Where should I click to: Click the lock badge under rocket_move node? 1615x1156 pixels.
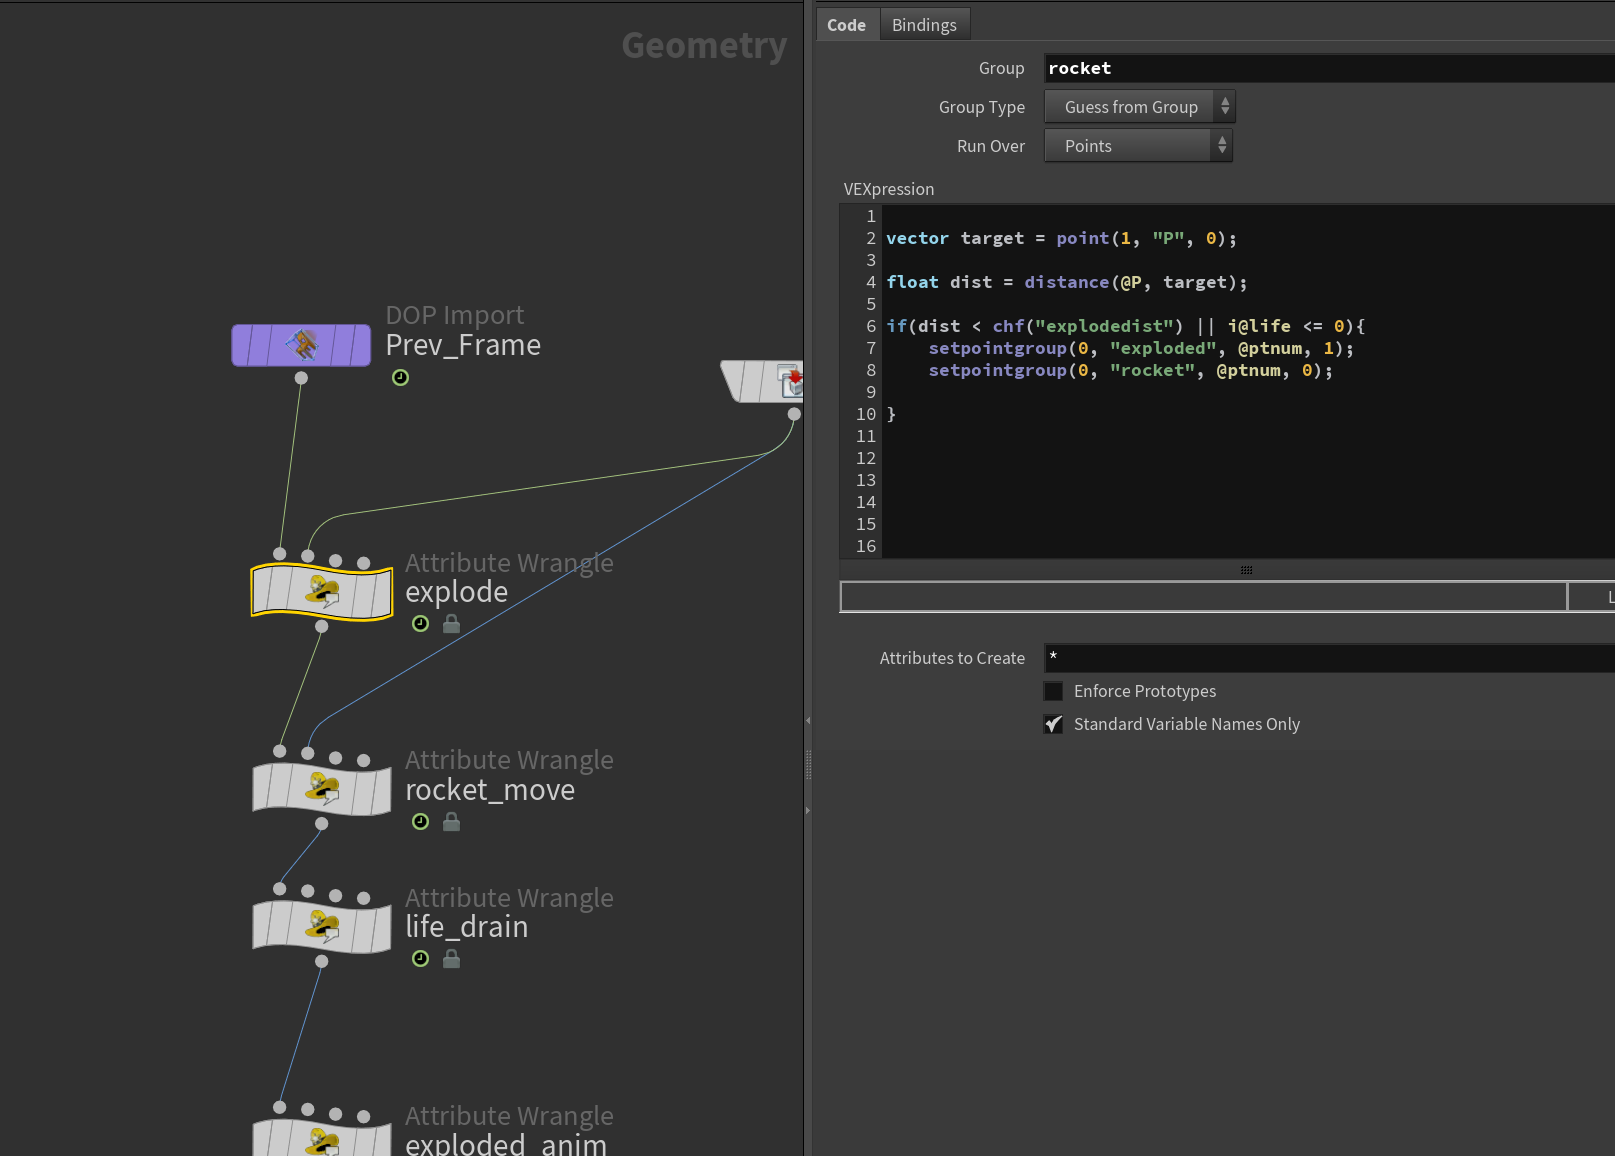pos(452,822)
